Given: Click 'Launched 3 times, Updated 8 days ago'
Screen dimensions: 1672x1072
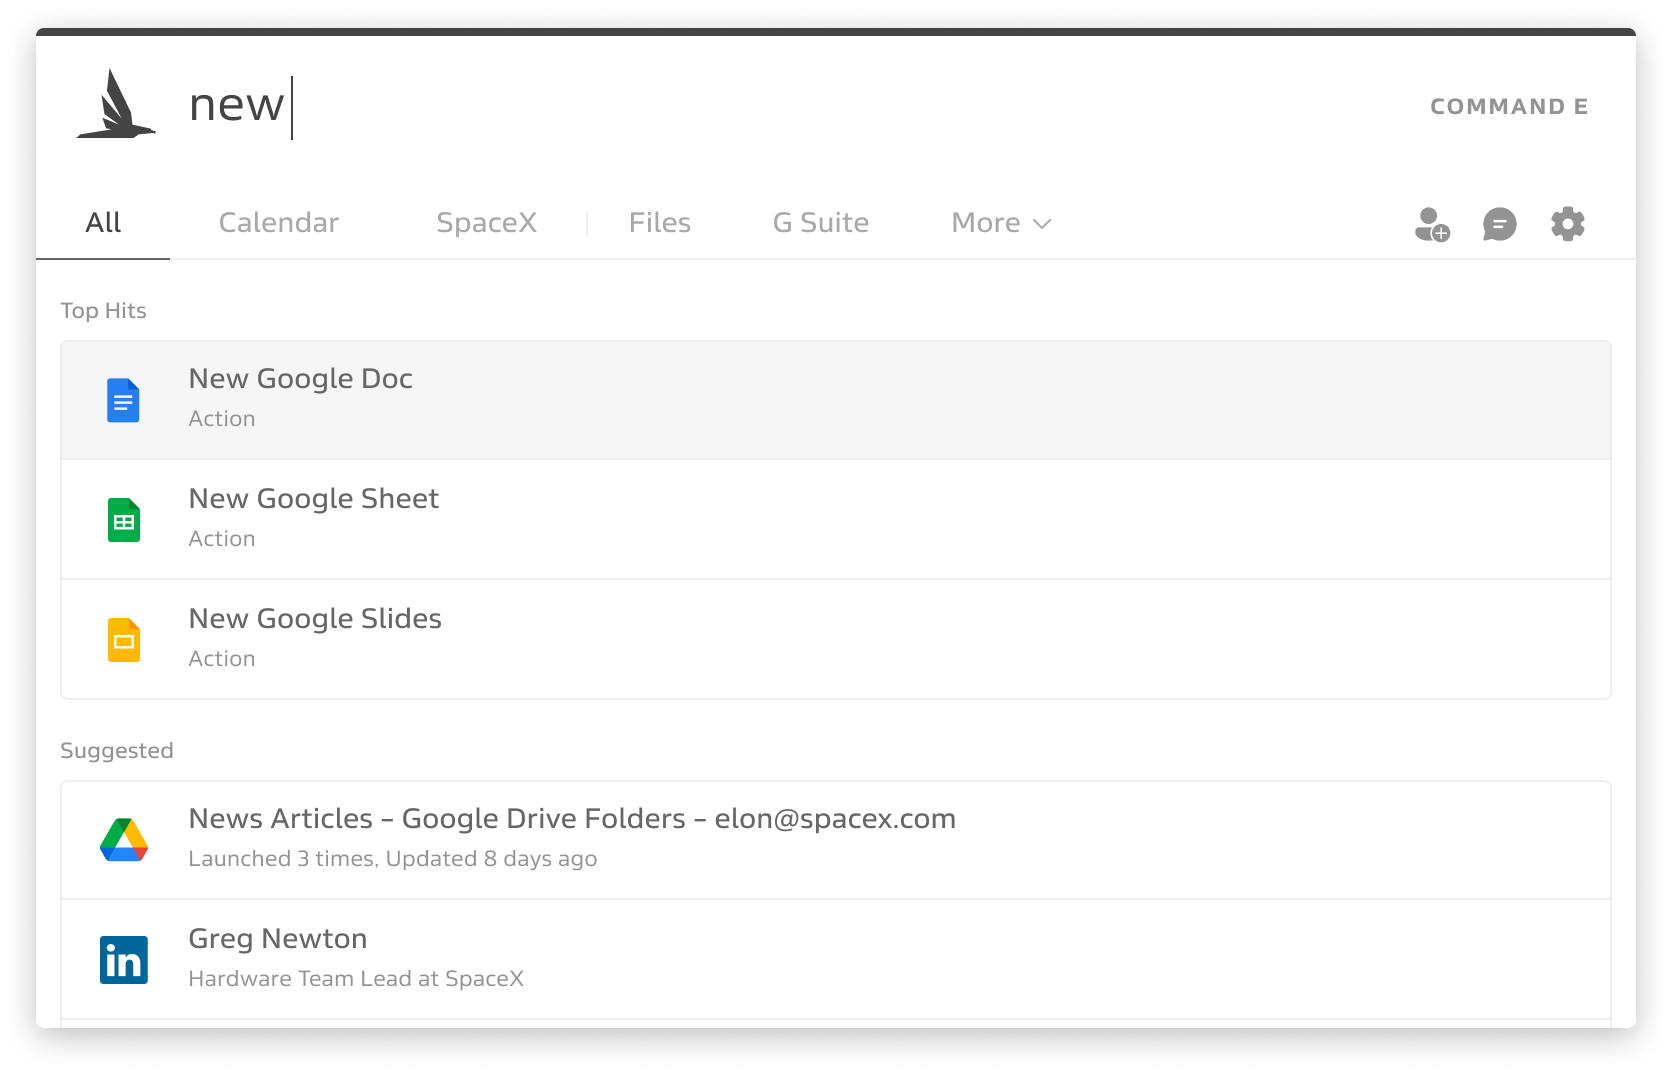Looking at the screenshot, I should (x=393, y=859).
